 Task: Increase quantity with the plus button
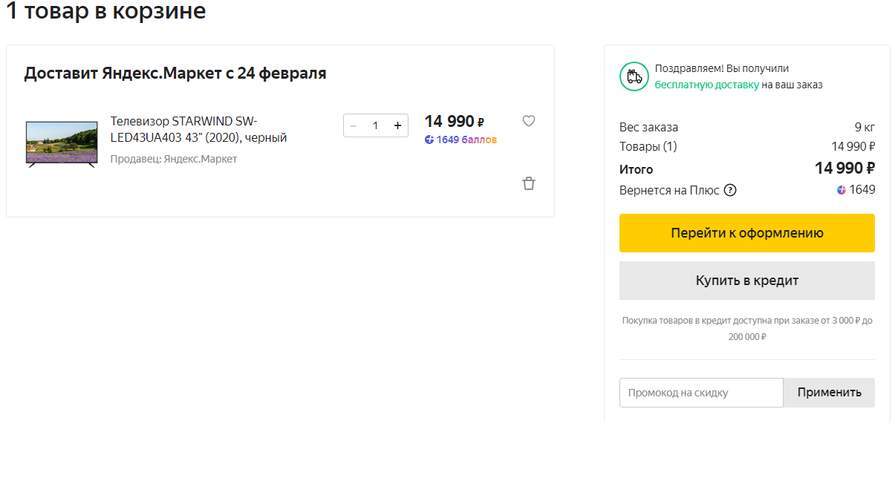(x=398, y=126)
